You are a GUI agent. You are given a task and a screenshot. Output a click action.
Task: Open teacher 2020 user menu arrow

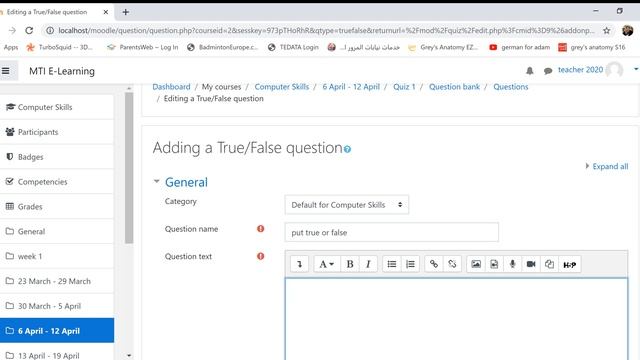click(x=636, y=69)
